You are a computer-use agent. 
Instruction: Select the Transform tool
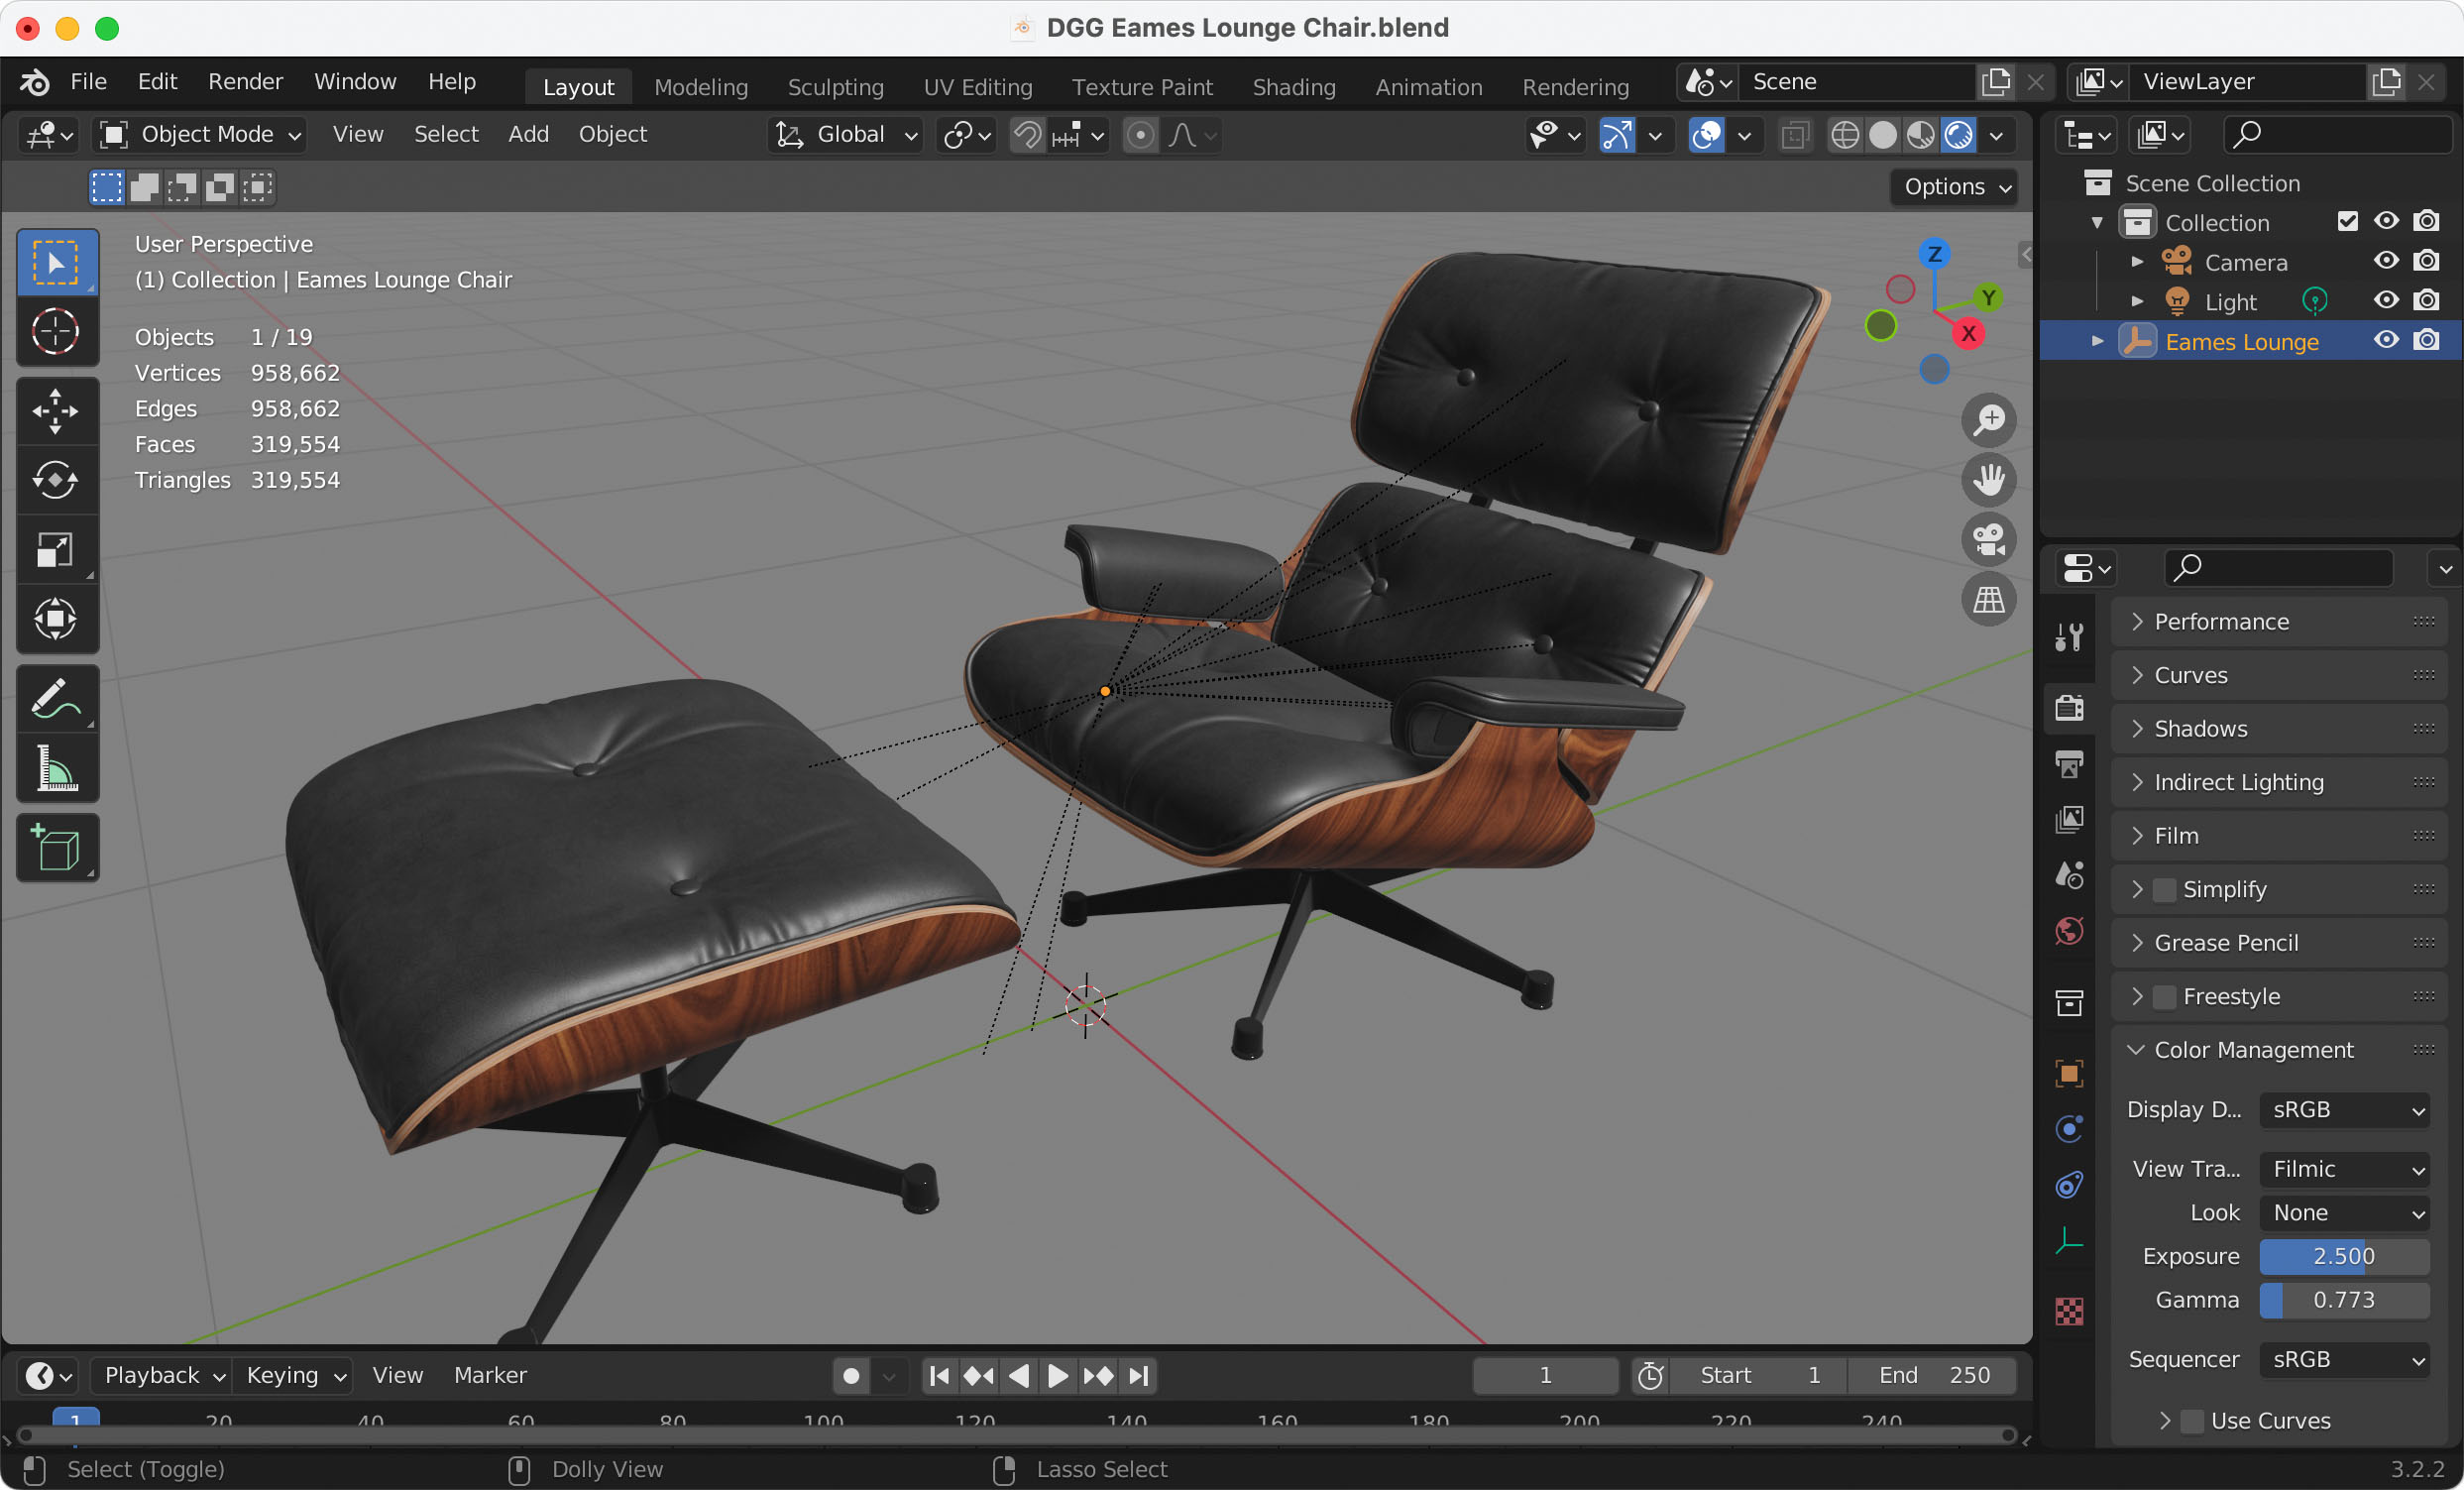point(56,618)
